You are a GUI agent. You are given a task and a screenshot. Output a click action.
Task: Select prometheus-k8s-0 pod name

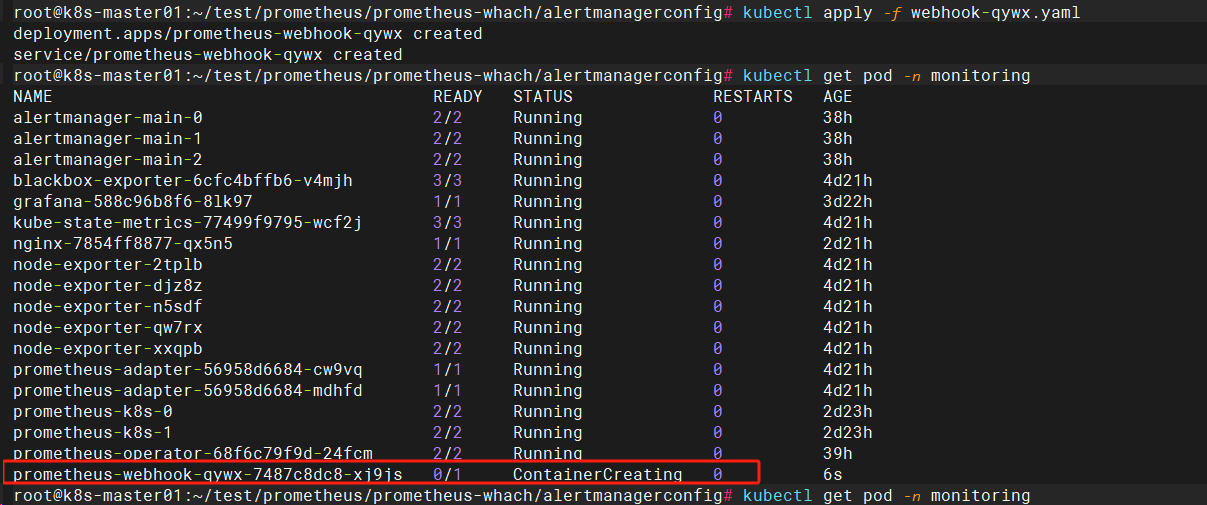tap(93, 412)
